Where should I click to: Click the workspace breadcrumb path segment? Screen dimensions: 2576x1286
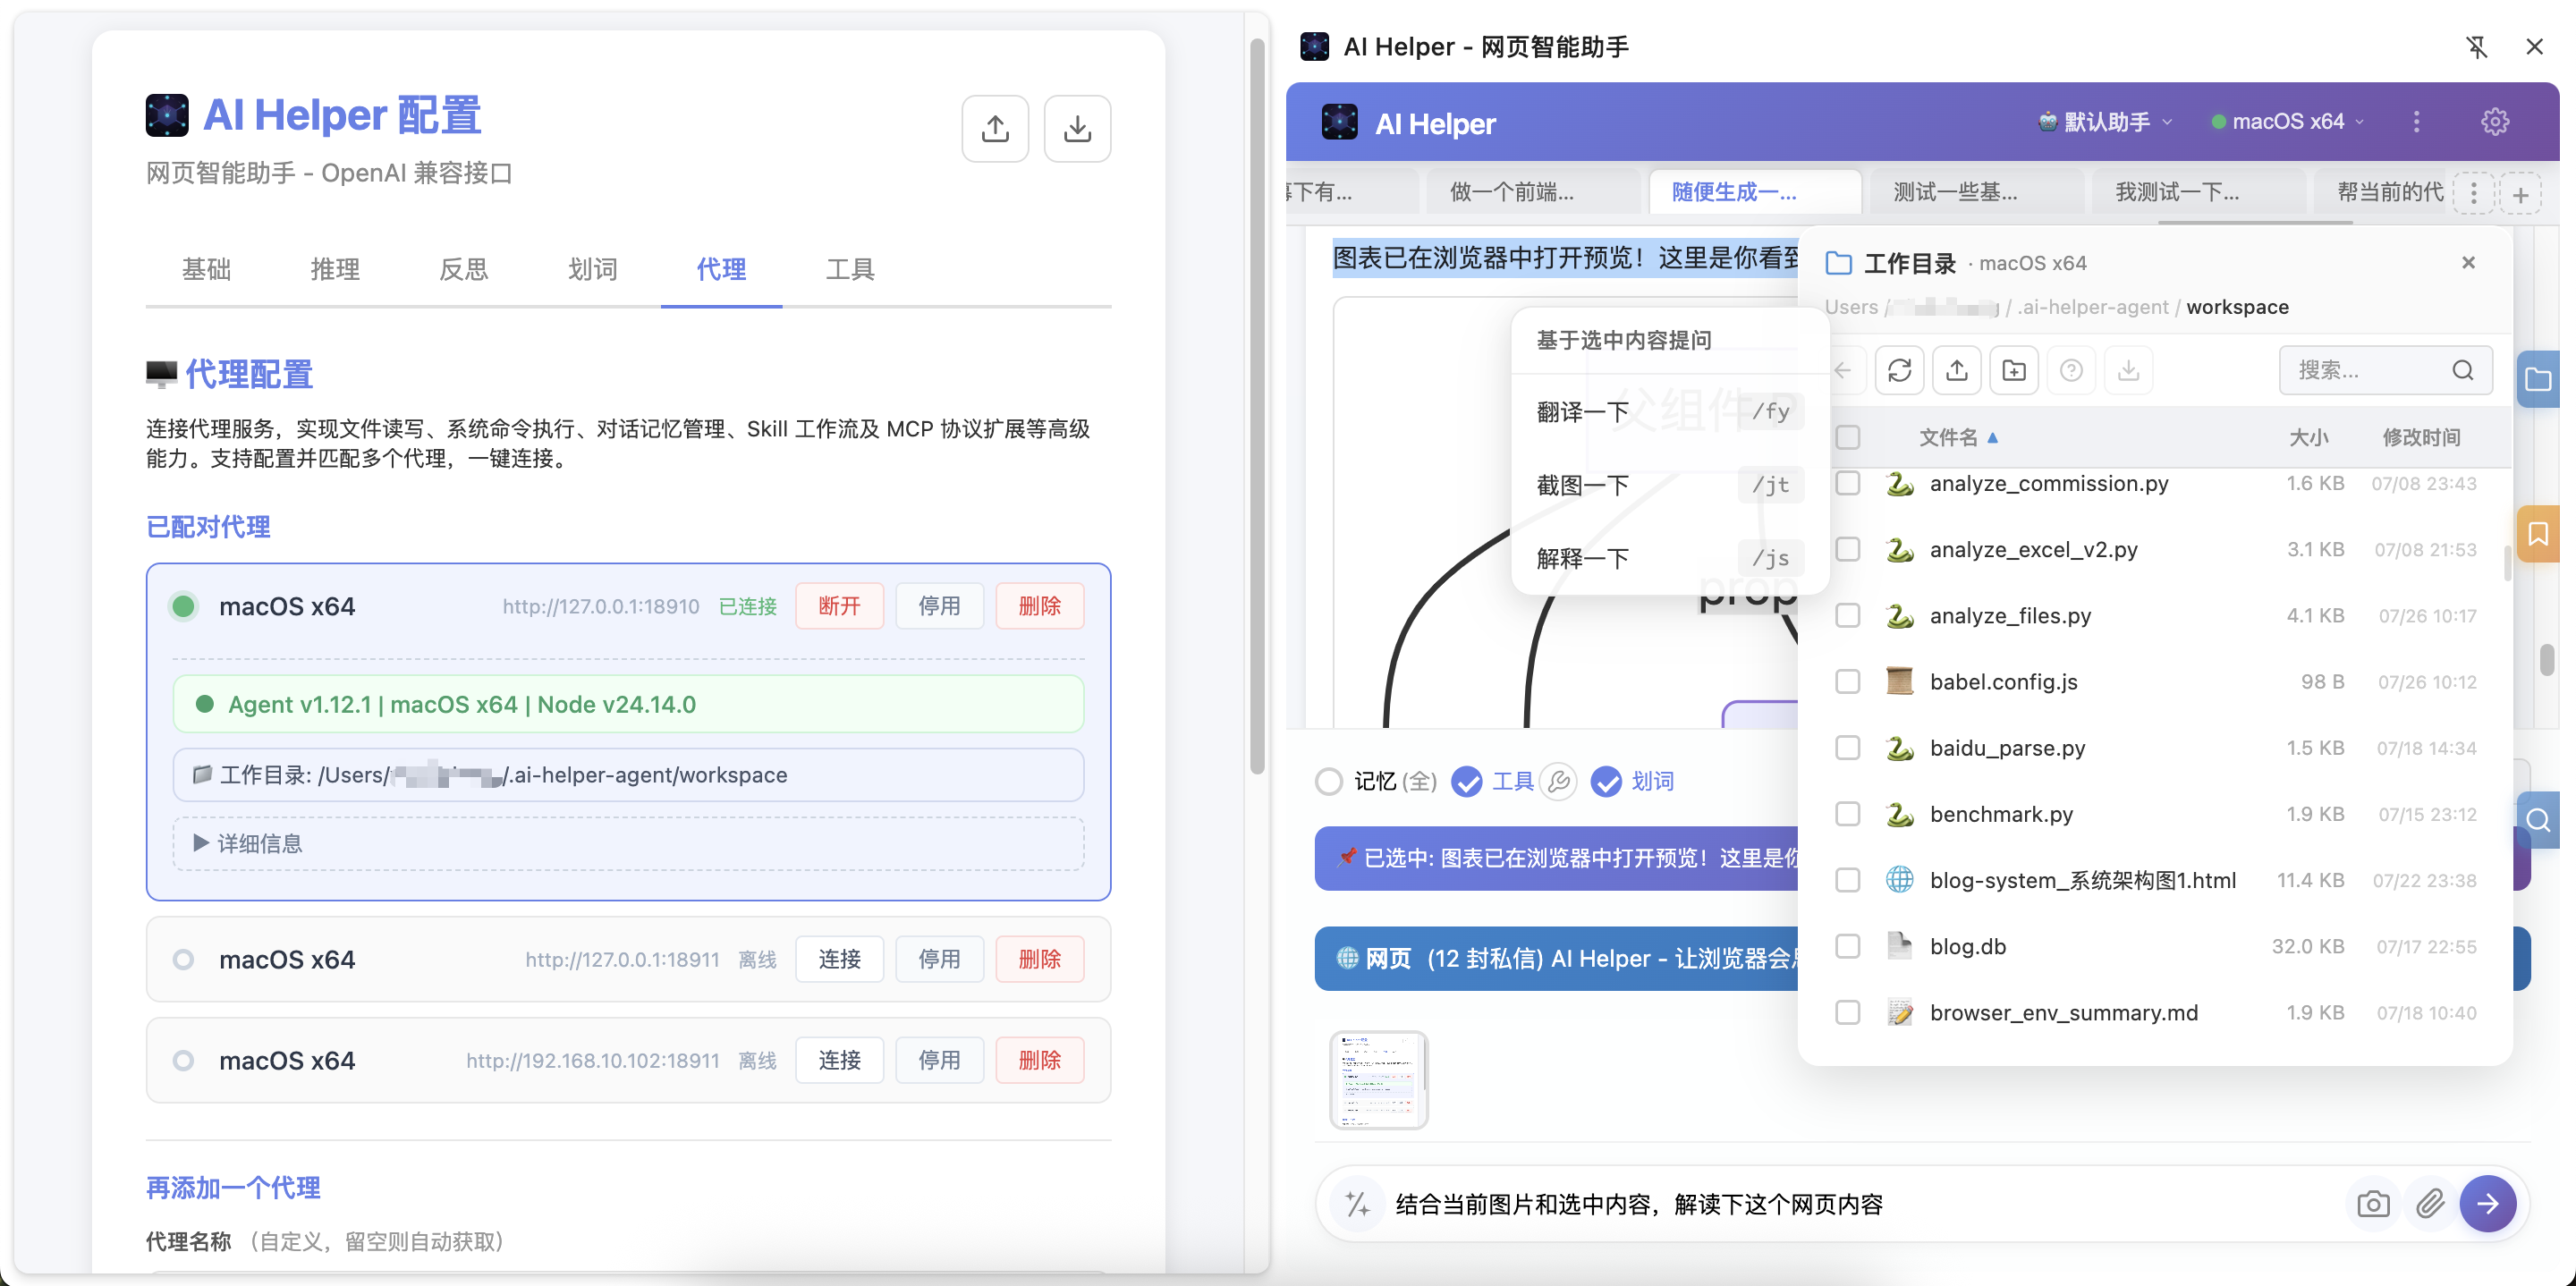tap(2237, 307)
